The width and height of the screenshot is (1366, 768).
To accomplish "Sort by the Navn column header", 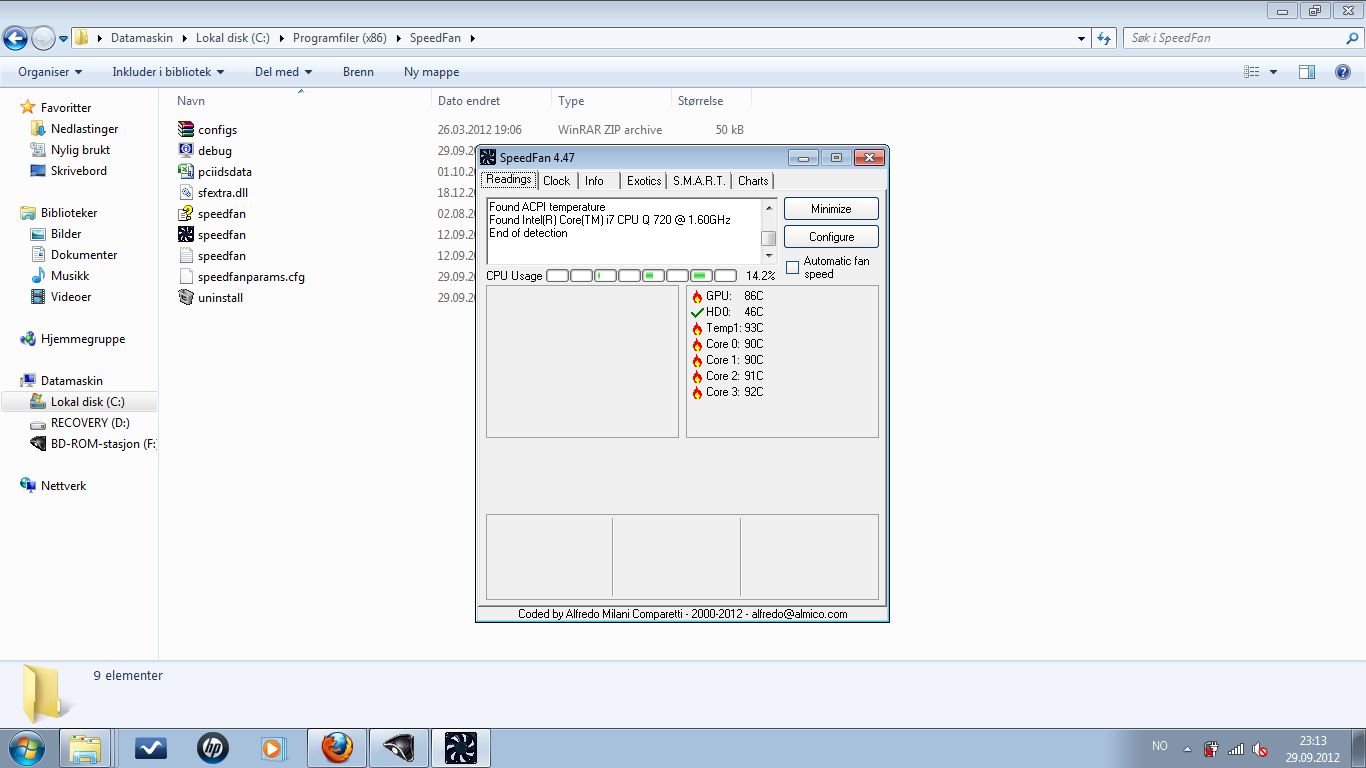I will [302, 101].
